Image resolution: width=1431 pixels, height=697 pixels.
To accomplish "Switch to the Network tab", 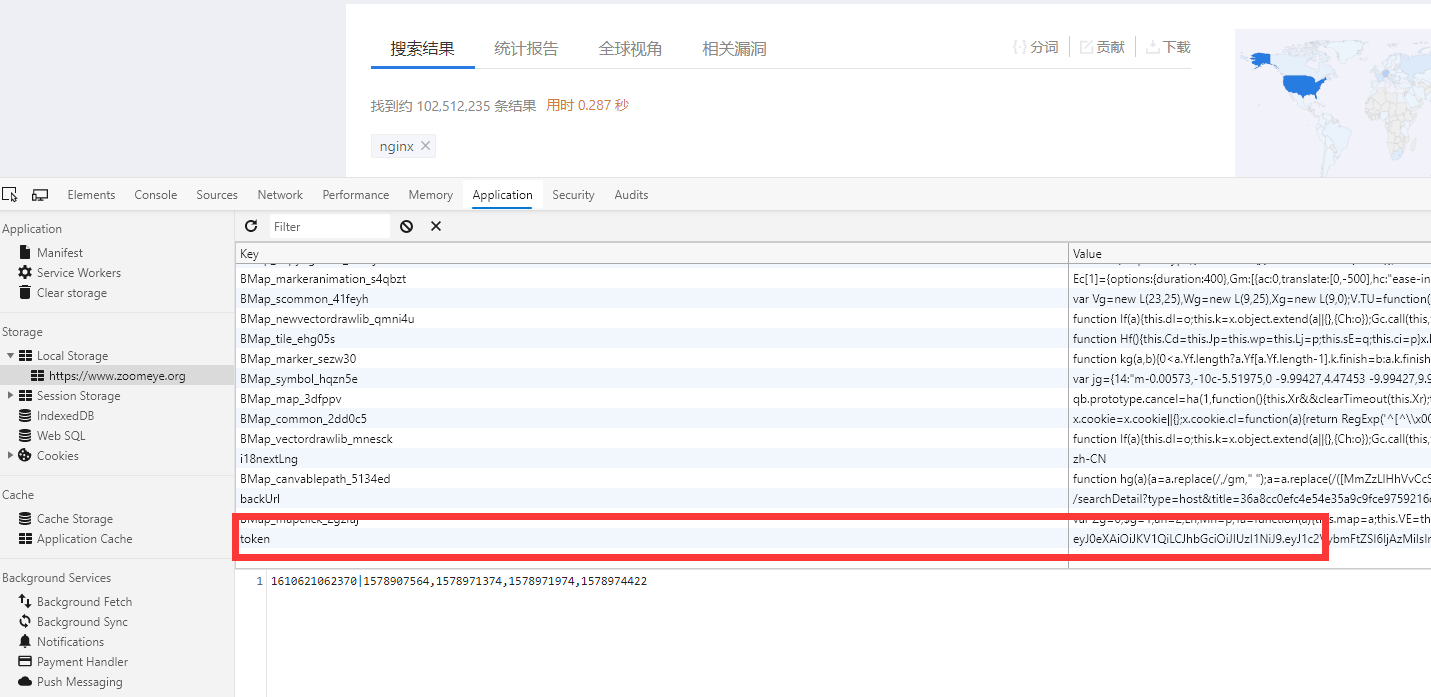I will click(x=280, y=195).
